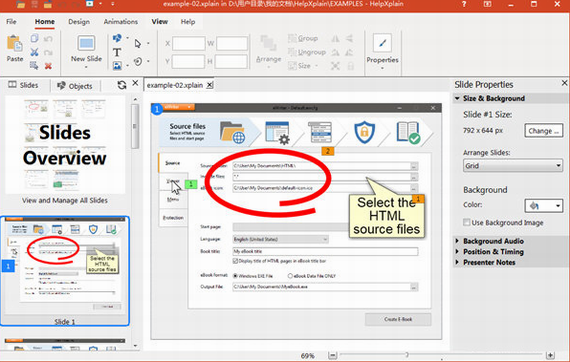The width and height of the screenshot is (570, 362).
Task: Enable Use Background Image checkbox
Action: click(x=466, y=222)
